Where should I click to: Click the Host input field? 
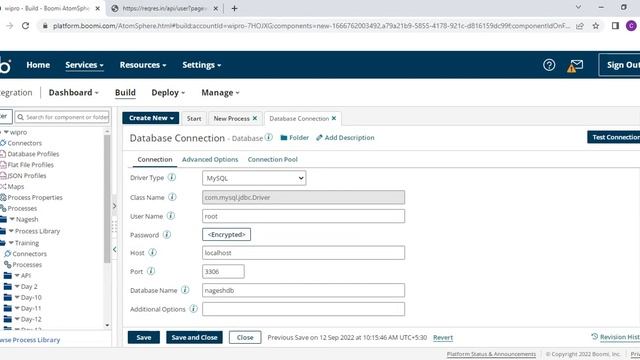click(303, 253)
